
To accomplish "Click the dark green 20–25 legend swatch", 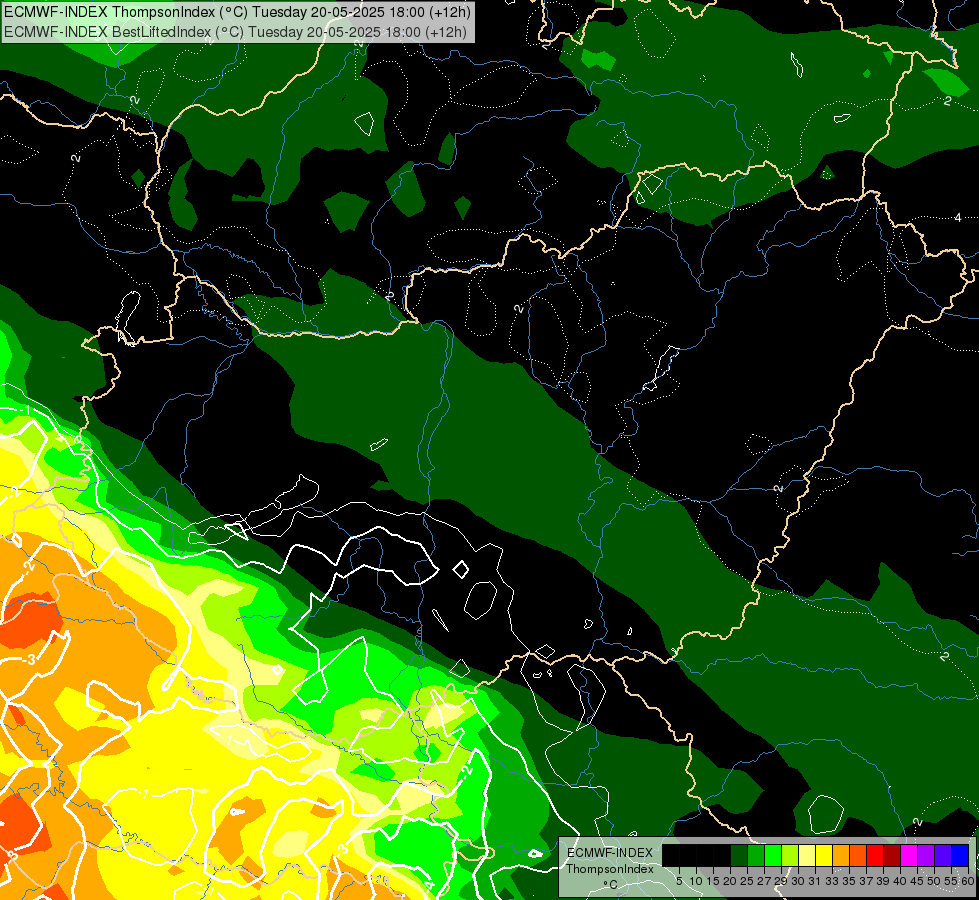I will pos(739,855).
